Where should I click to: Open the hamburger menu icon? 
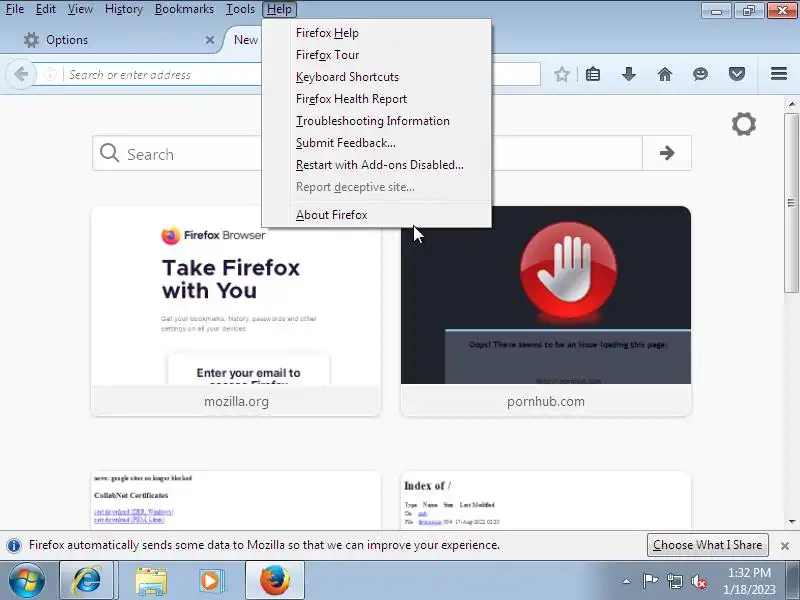click(x=779, y=74)
